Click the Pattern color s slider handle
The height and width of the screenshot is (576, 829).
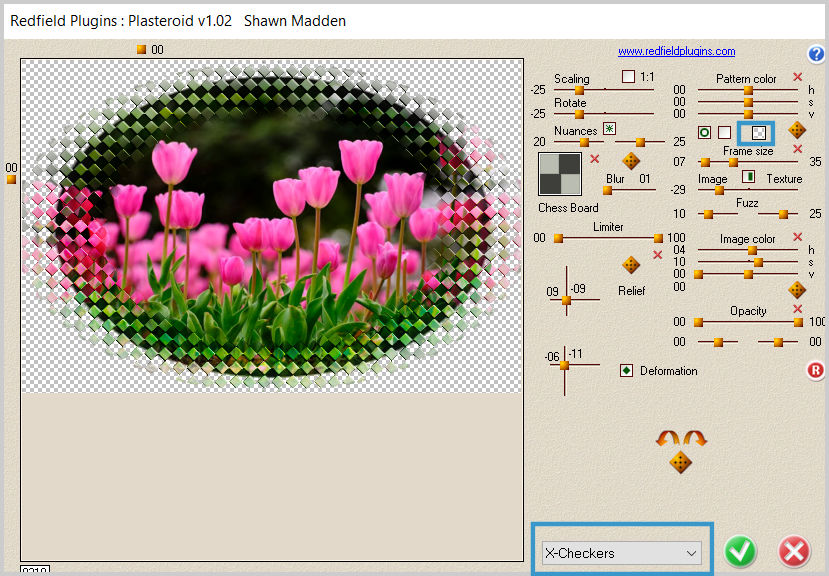point(748,102)
